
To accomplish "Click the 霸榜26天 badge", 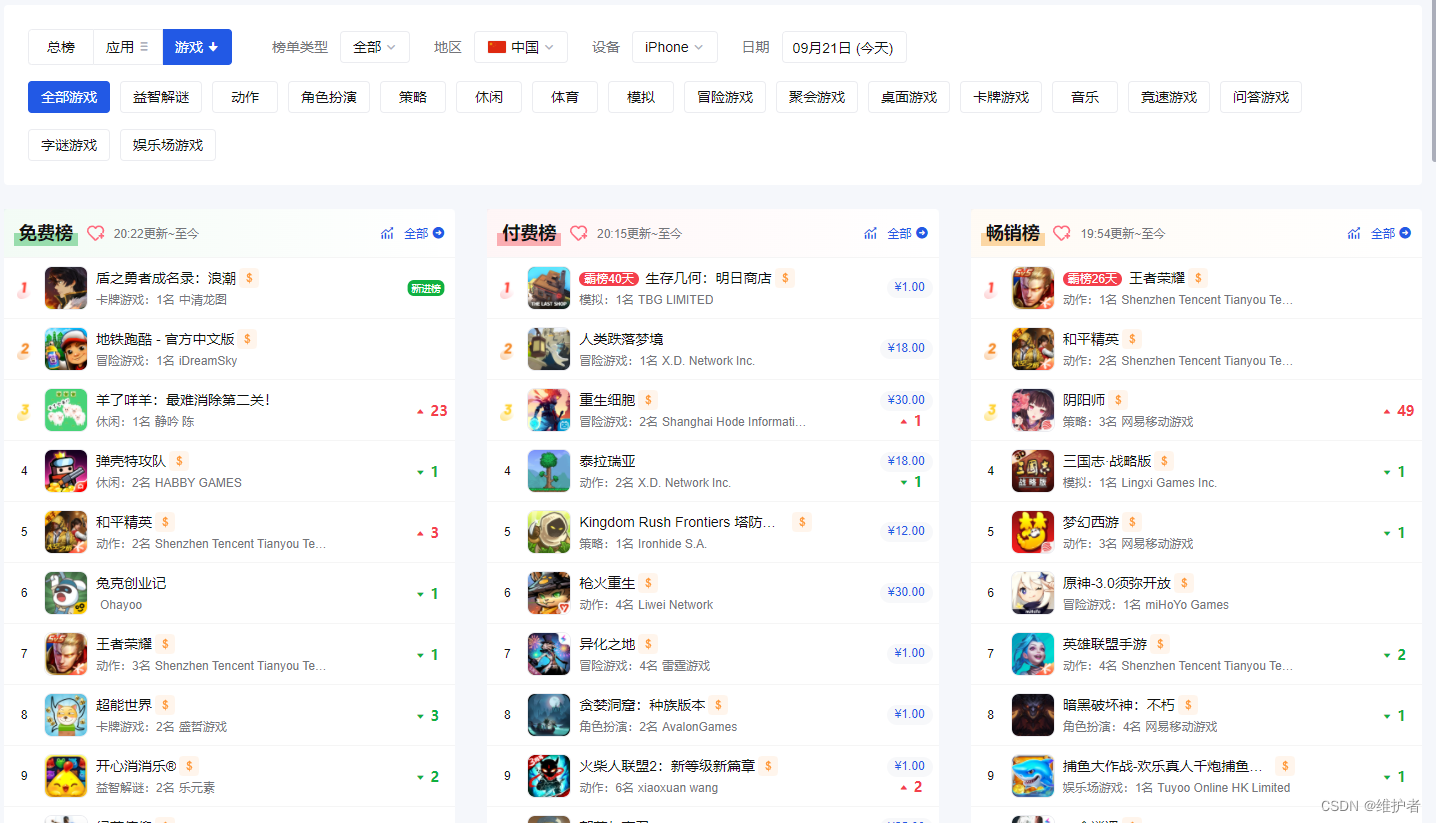I will click(1092, 279).
